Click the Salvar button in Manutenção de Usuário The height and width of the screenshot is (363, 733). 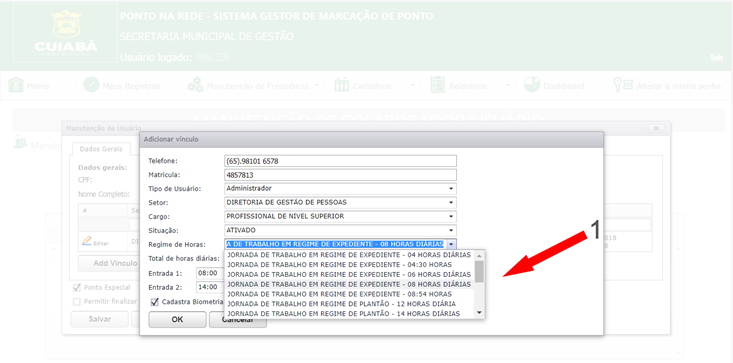tap(100, 320)
